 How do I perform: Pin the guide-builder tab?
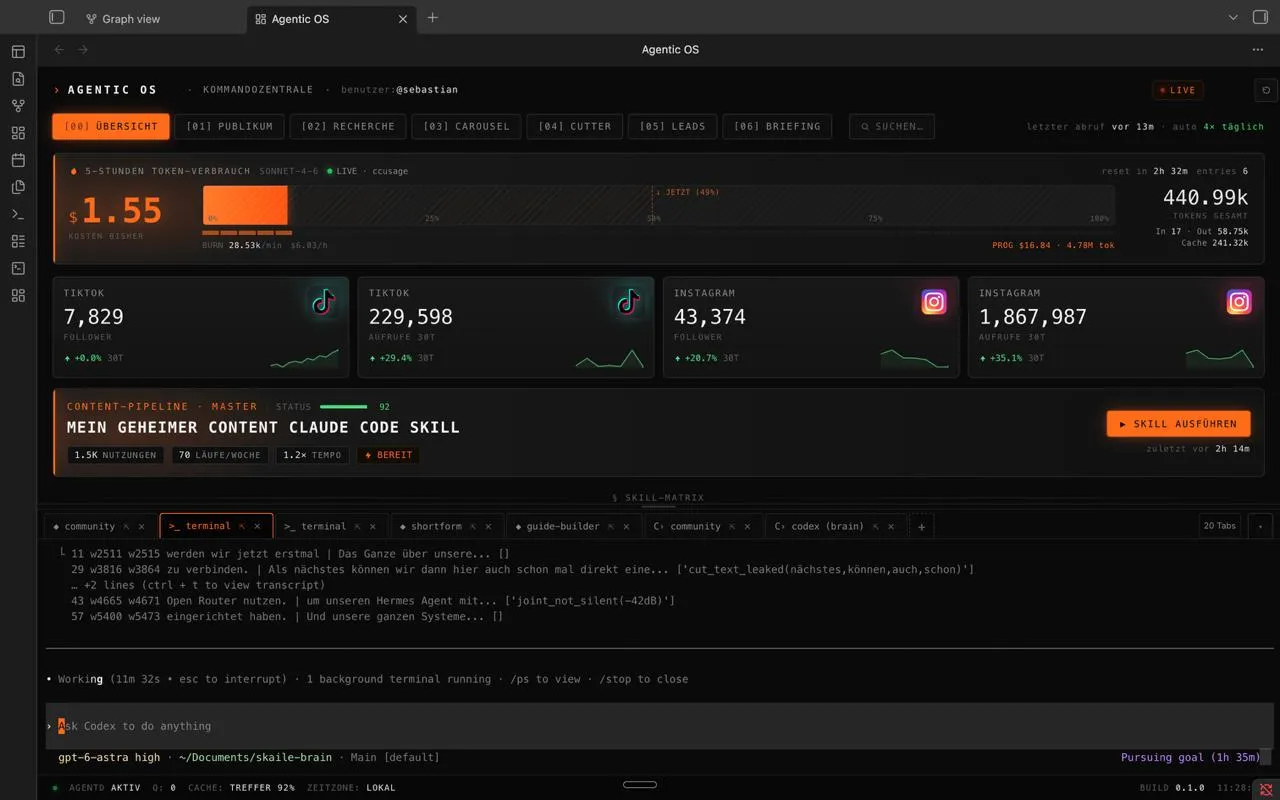coord(610,527)
